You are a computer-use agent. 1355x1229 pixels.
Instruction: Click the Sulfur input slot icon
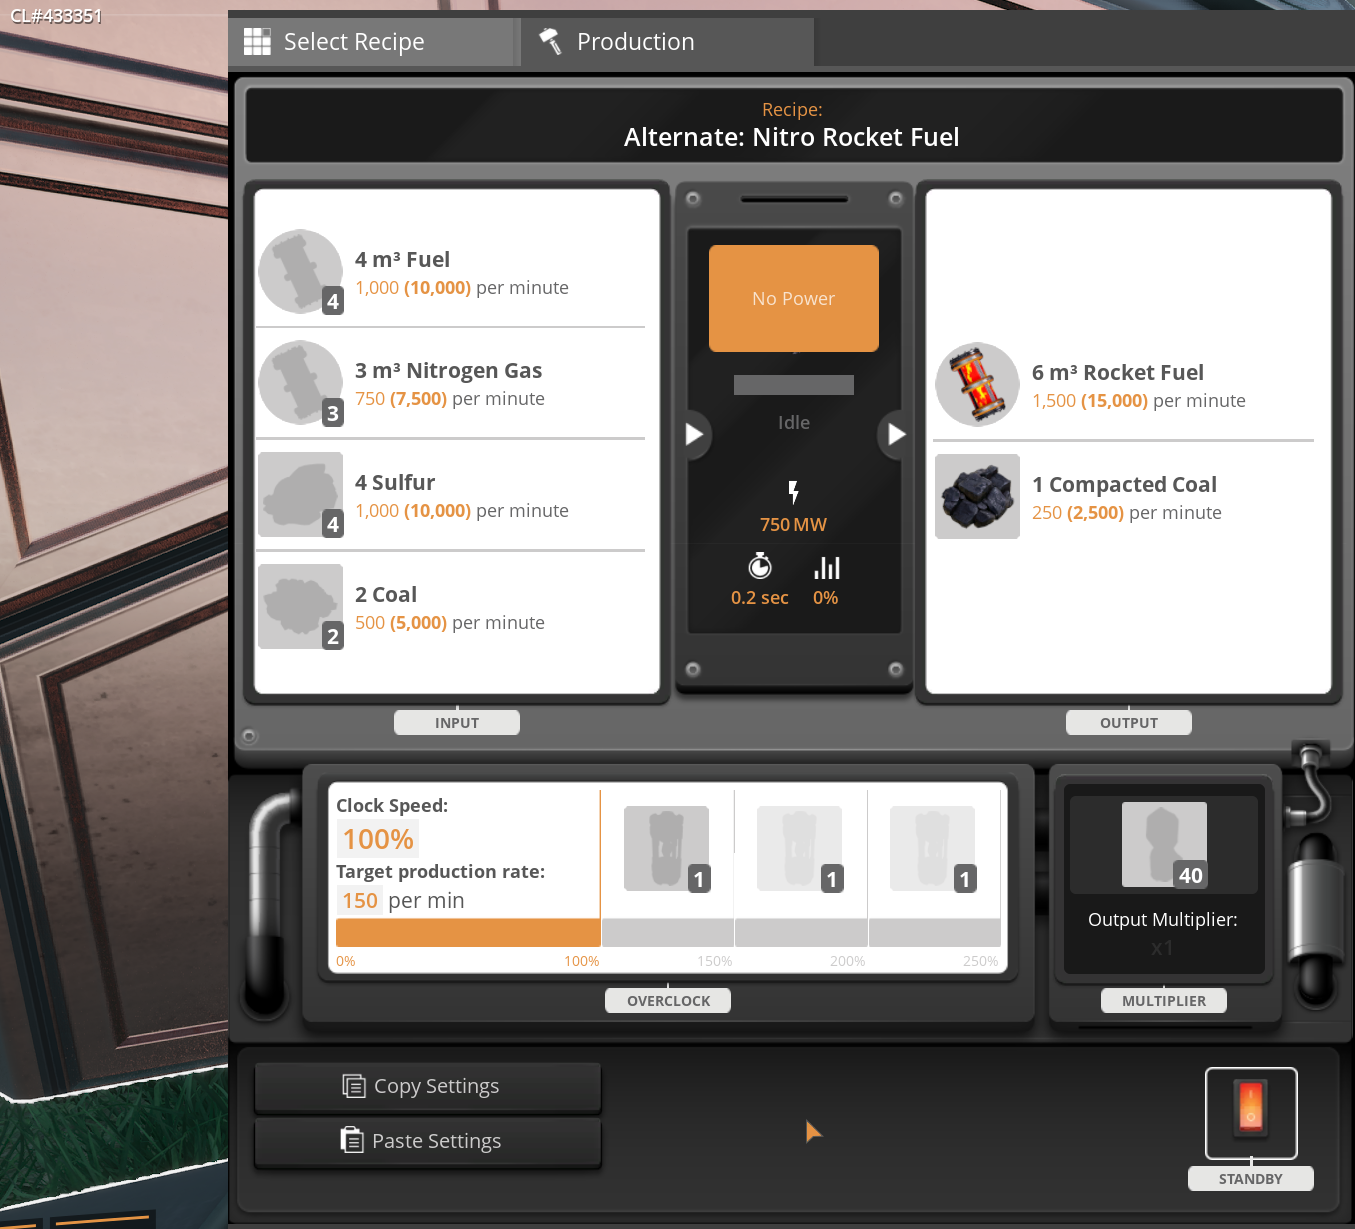[x=301, y=495]
